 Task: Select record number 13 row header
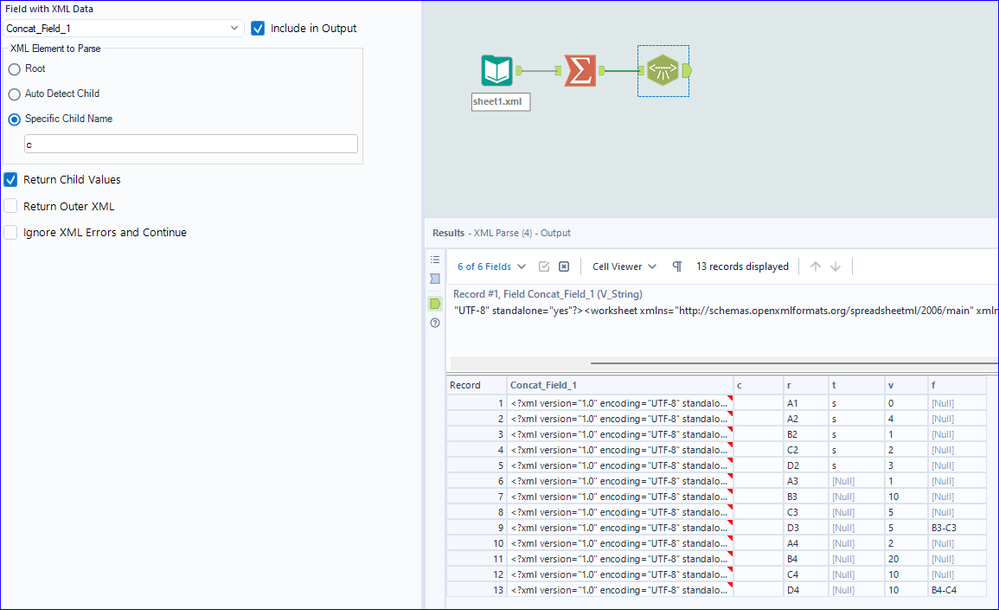coord(477,590)
